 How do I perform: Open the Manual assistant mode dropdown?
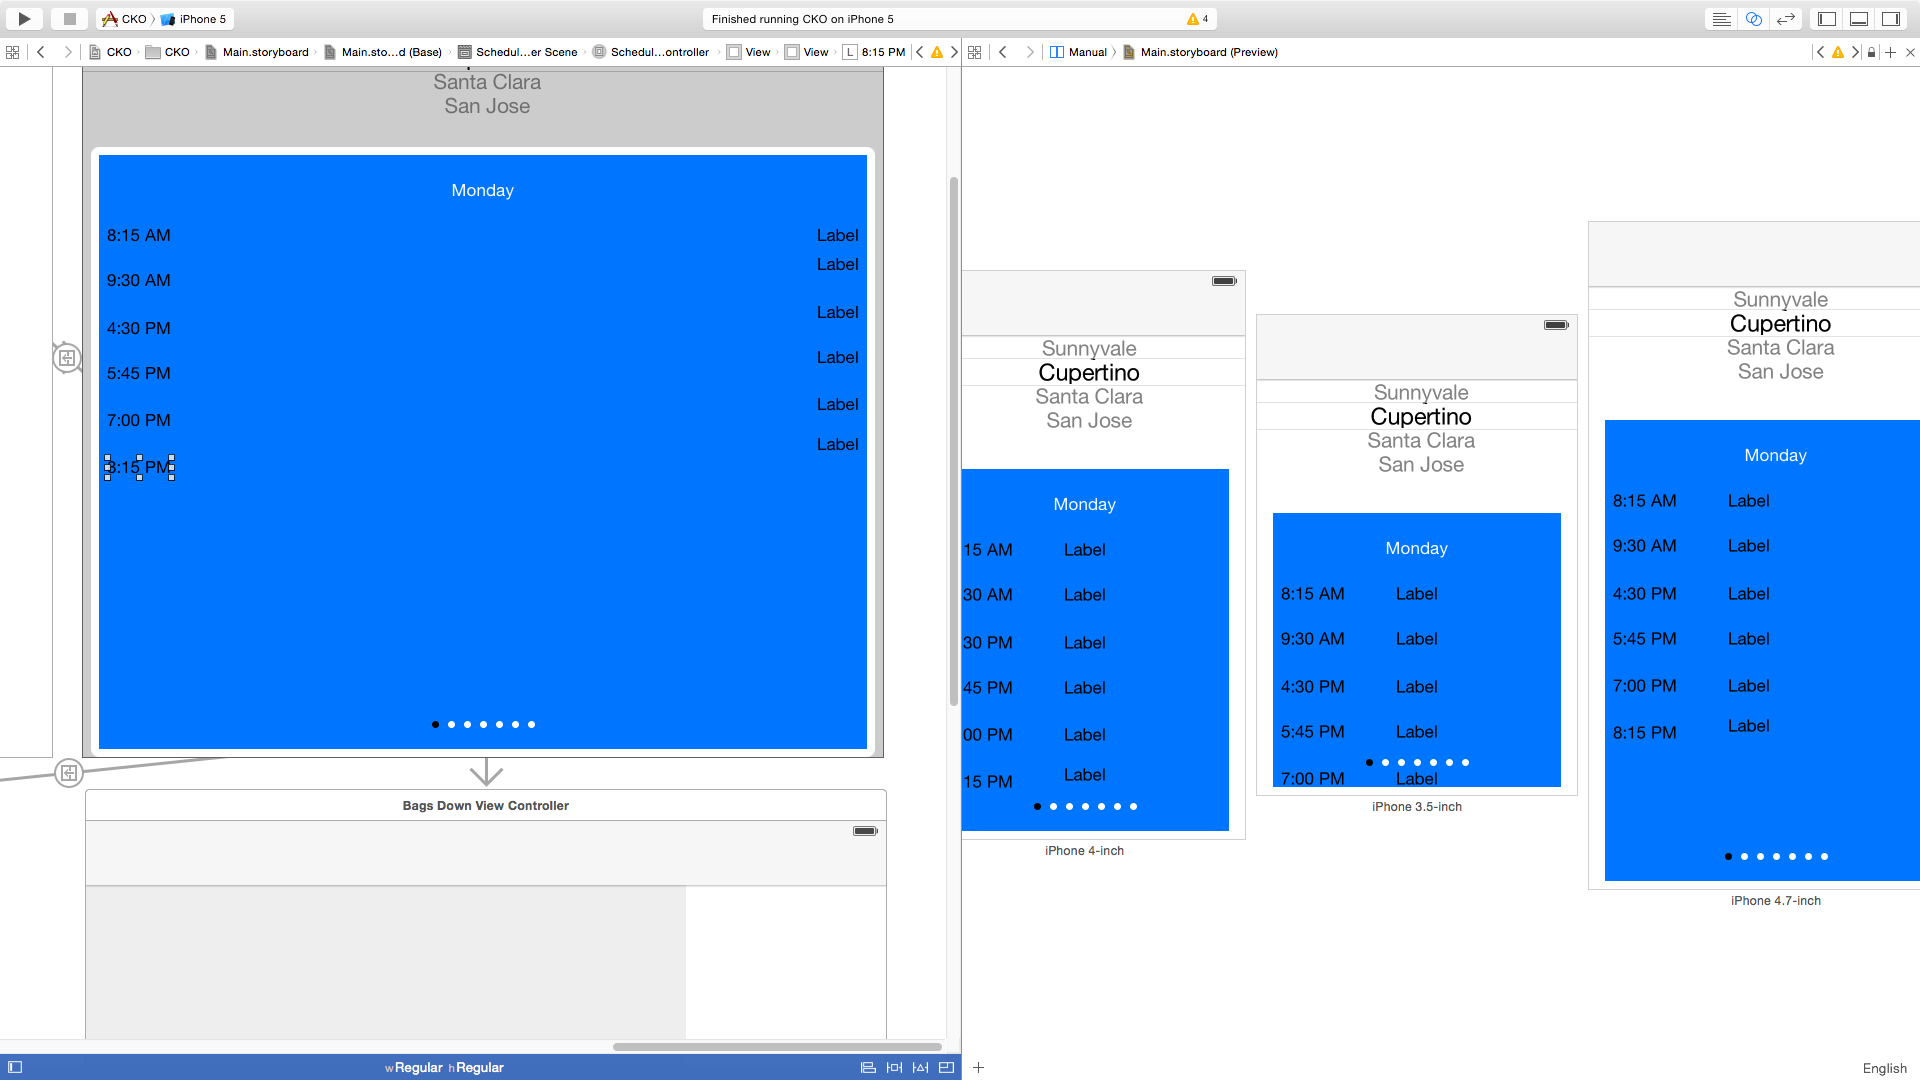1079,52
